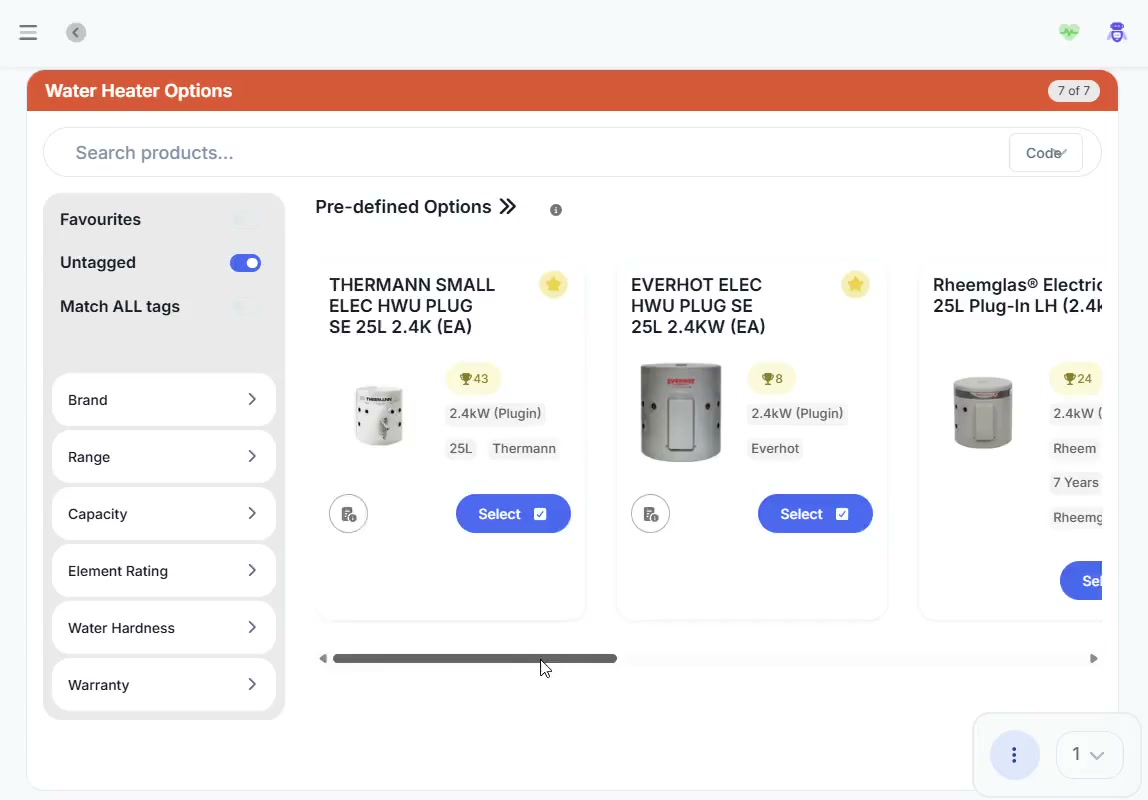Click the 7 Years warranty tag
This screenshot has height=800, width=1148.
point(1076,483)
